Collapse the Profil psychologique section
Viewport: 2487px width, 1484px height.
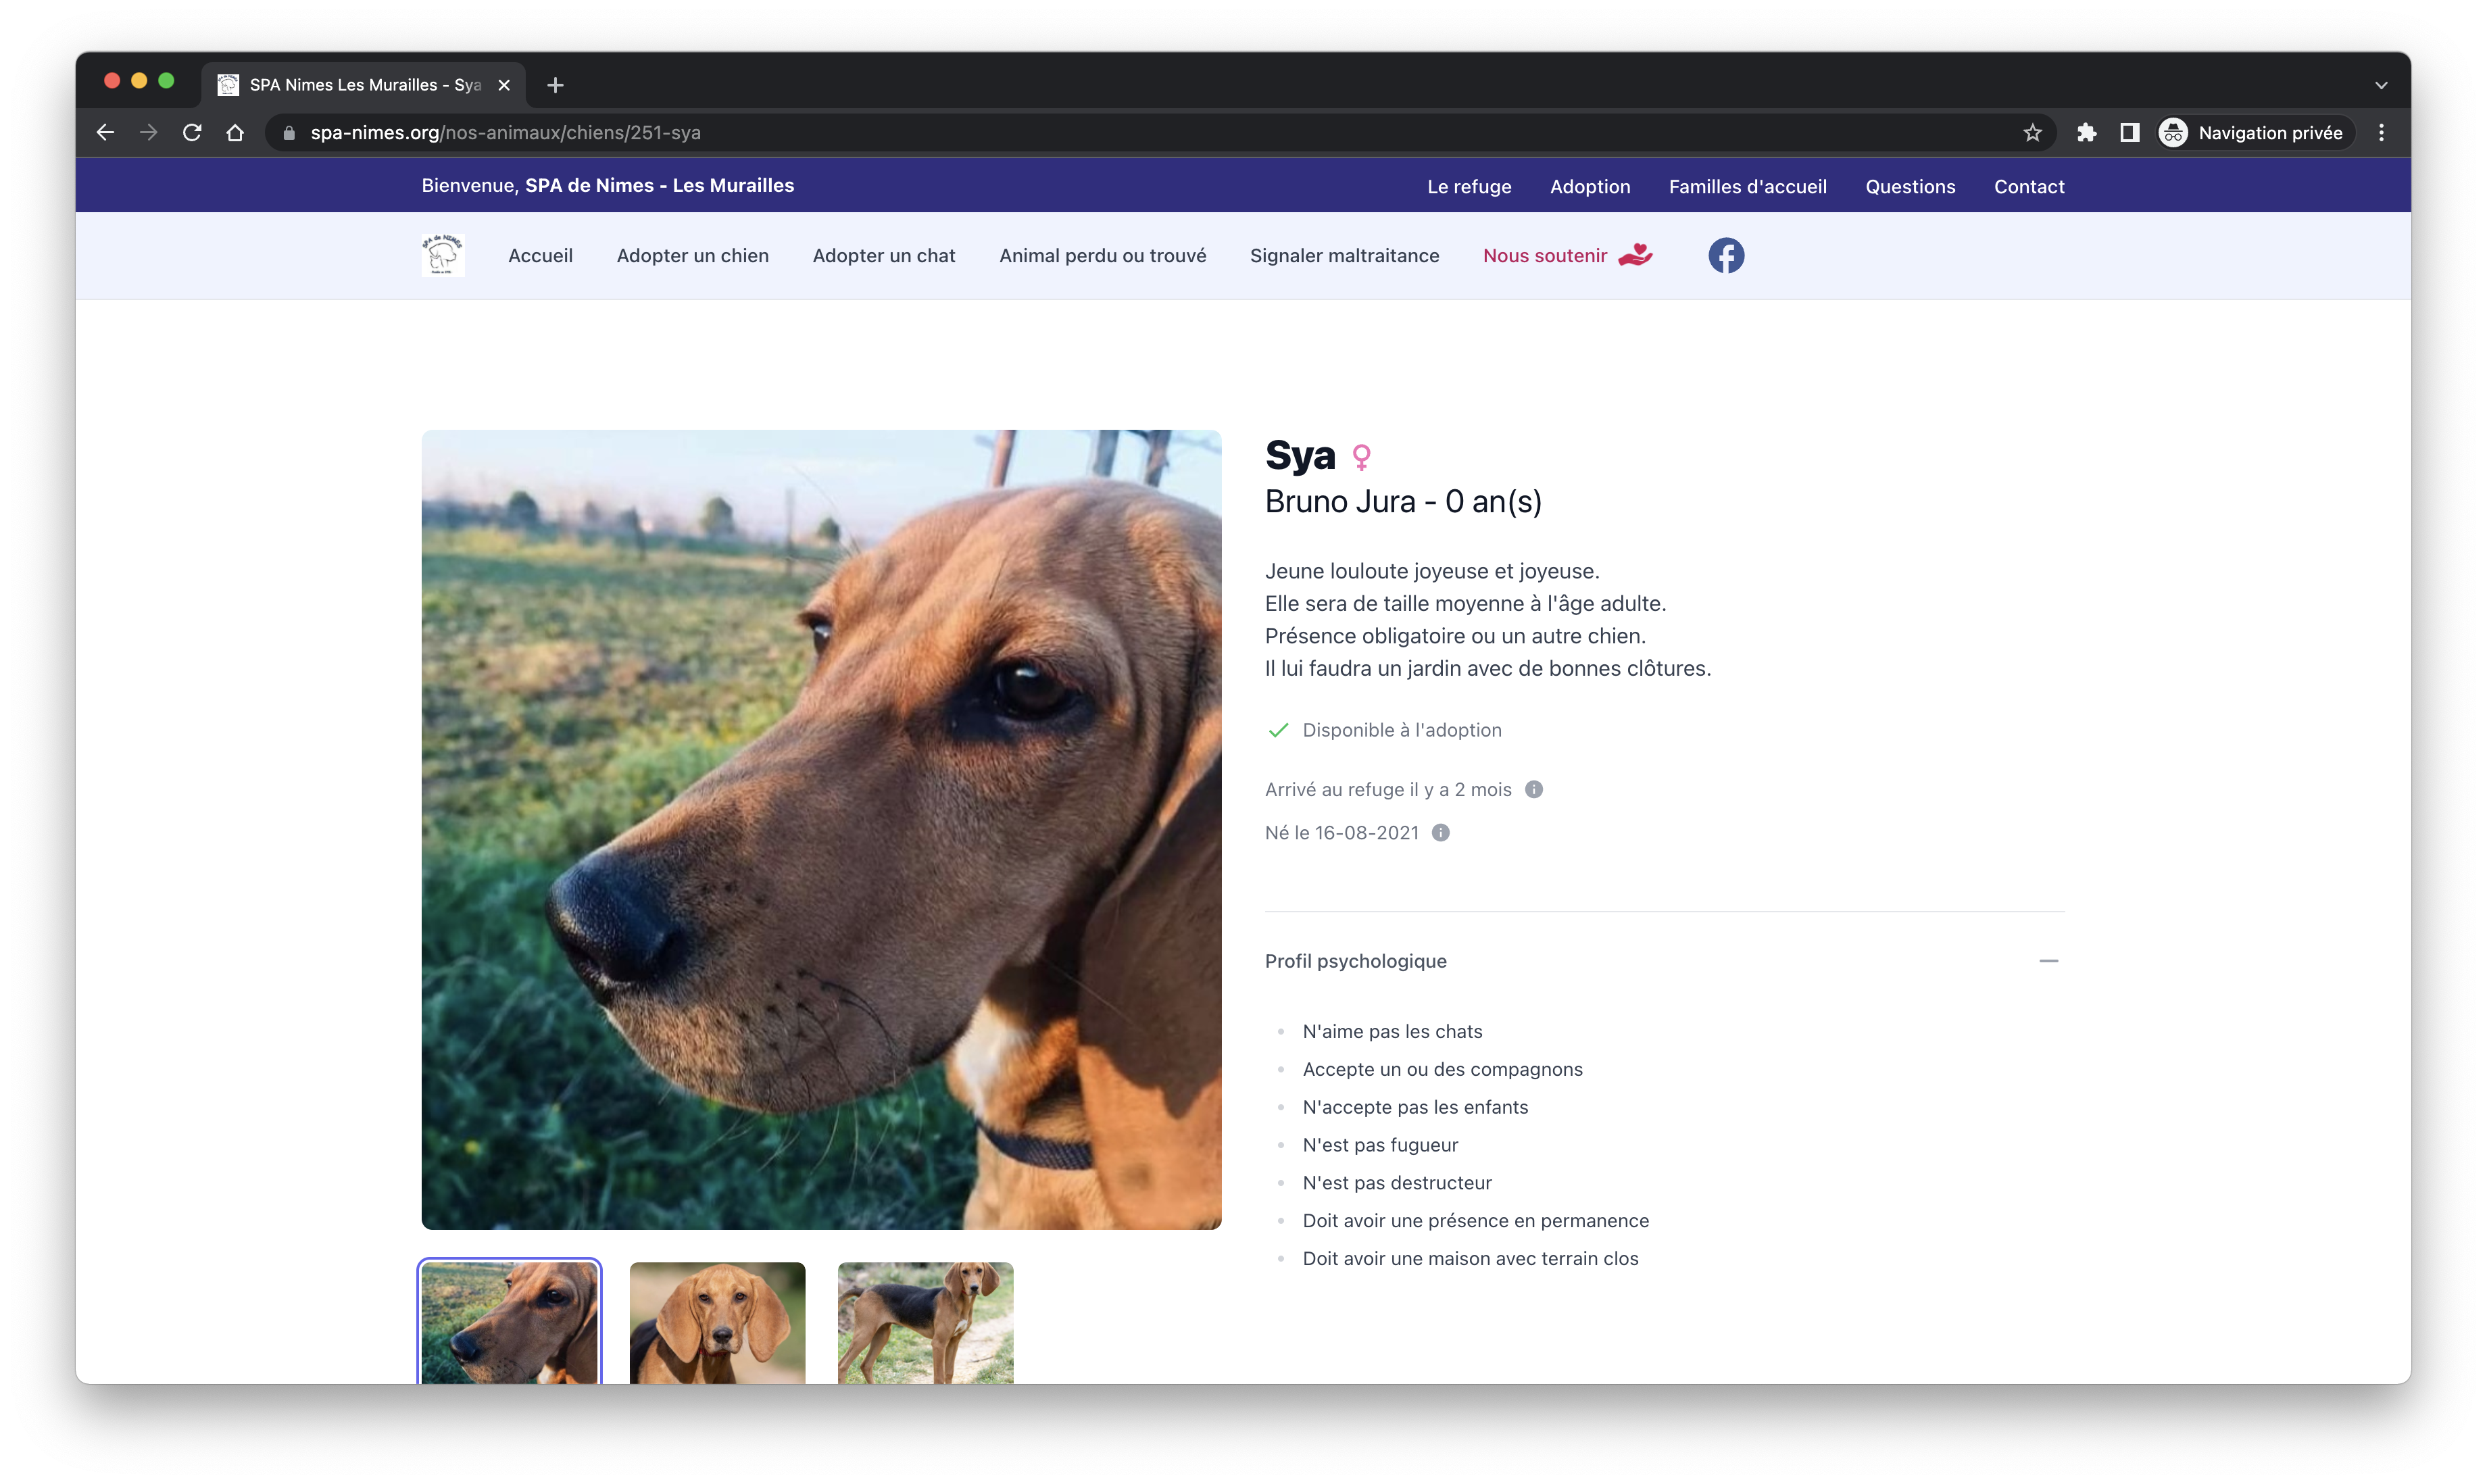coord(2048,961)
